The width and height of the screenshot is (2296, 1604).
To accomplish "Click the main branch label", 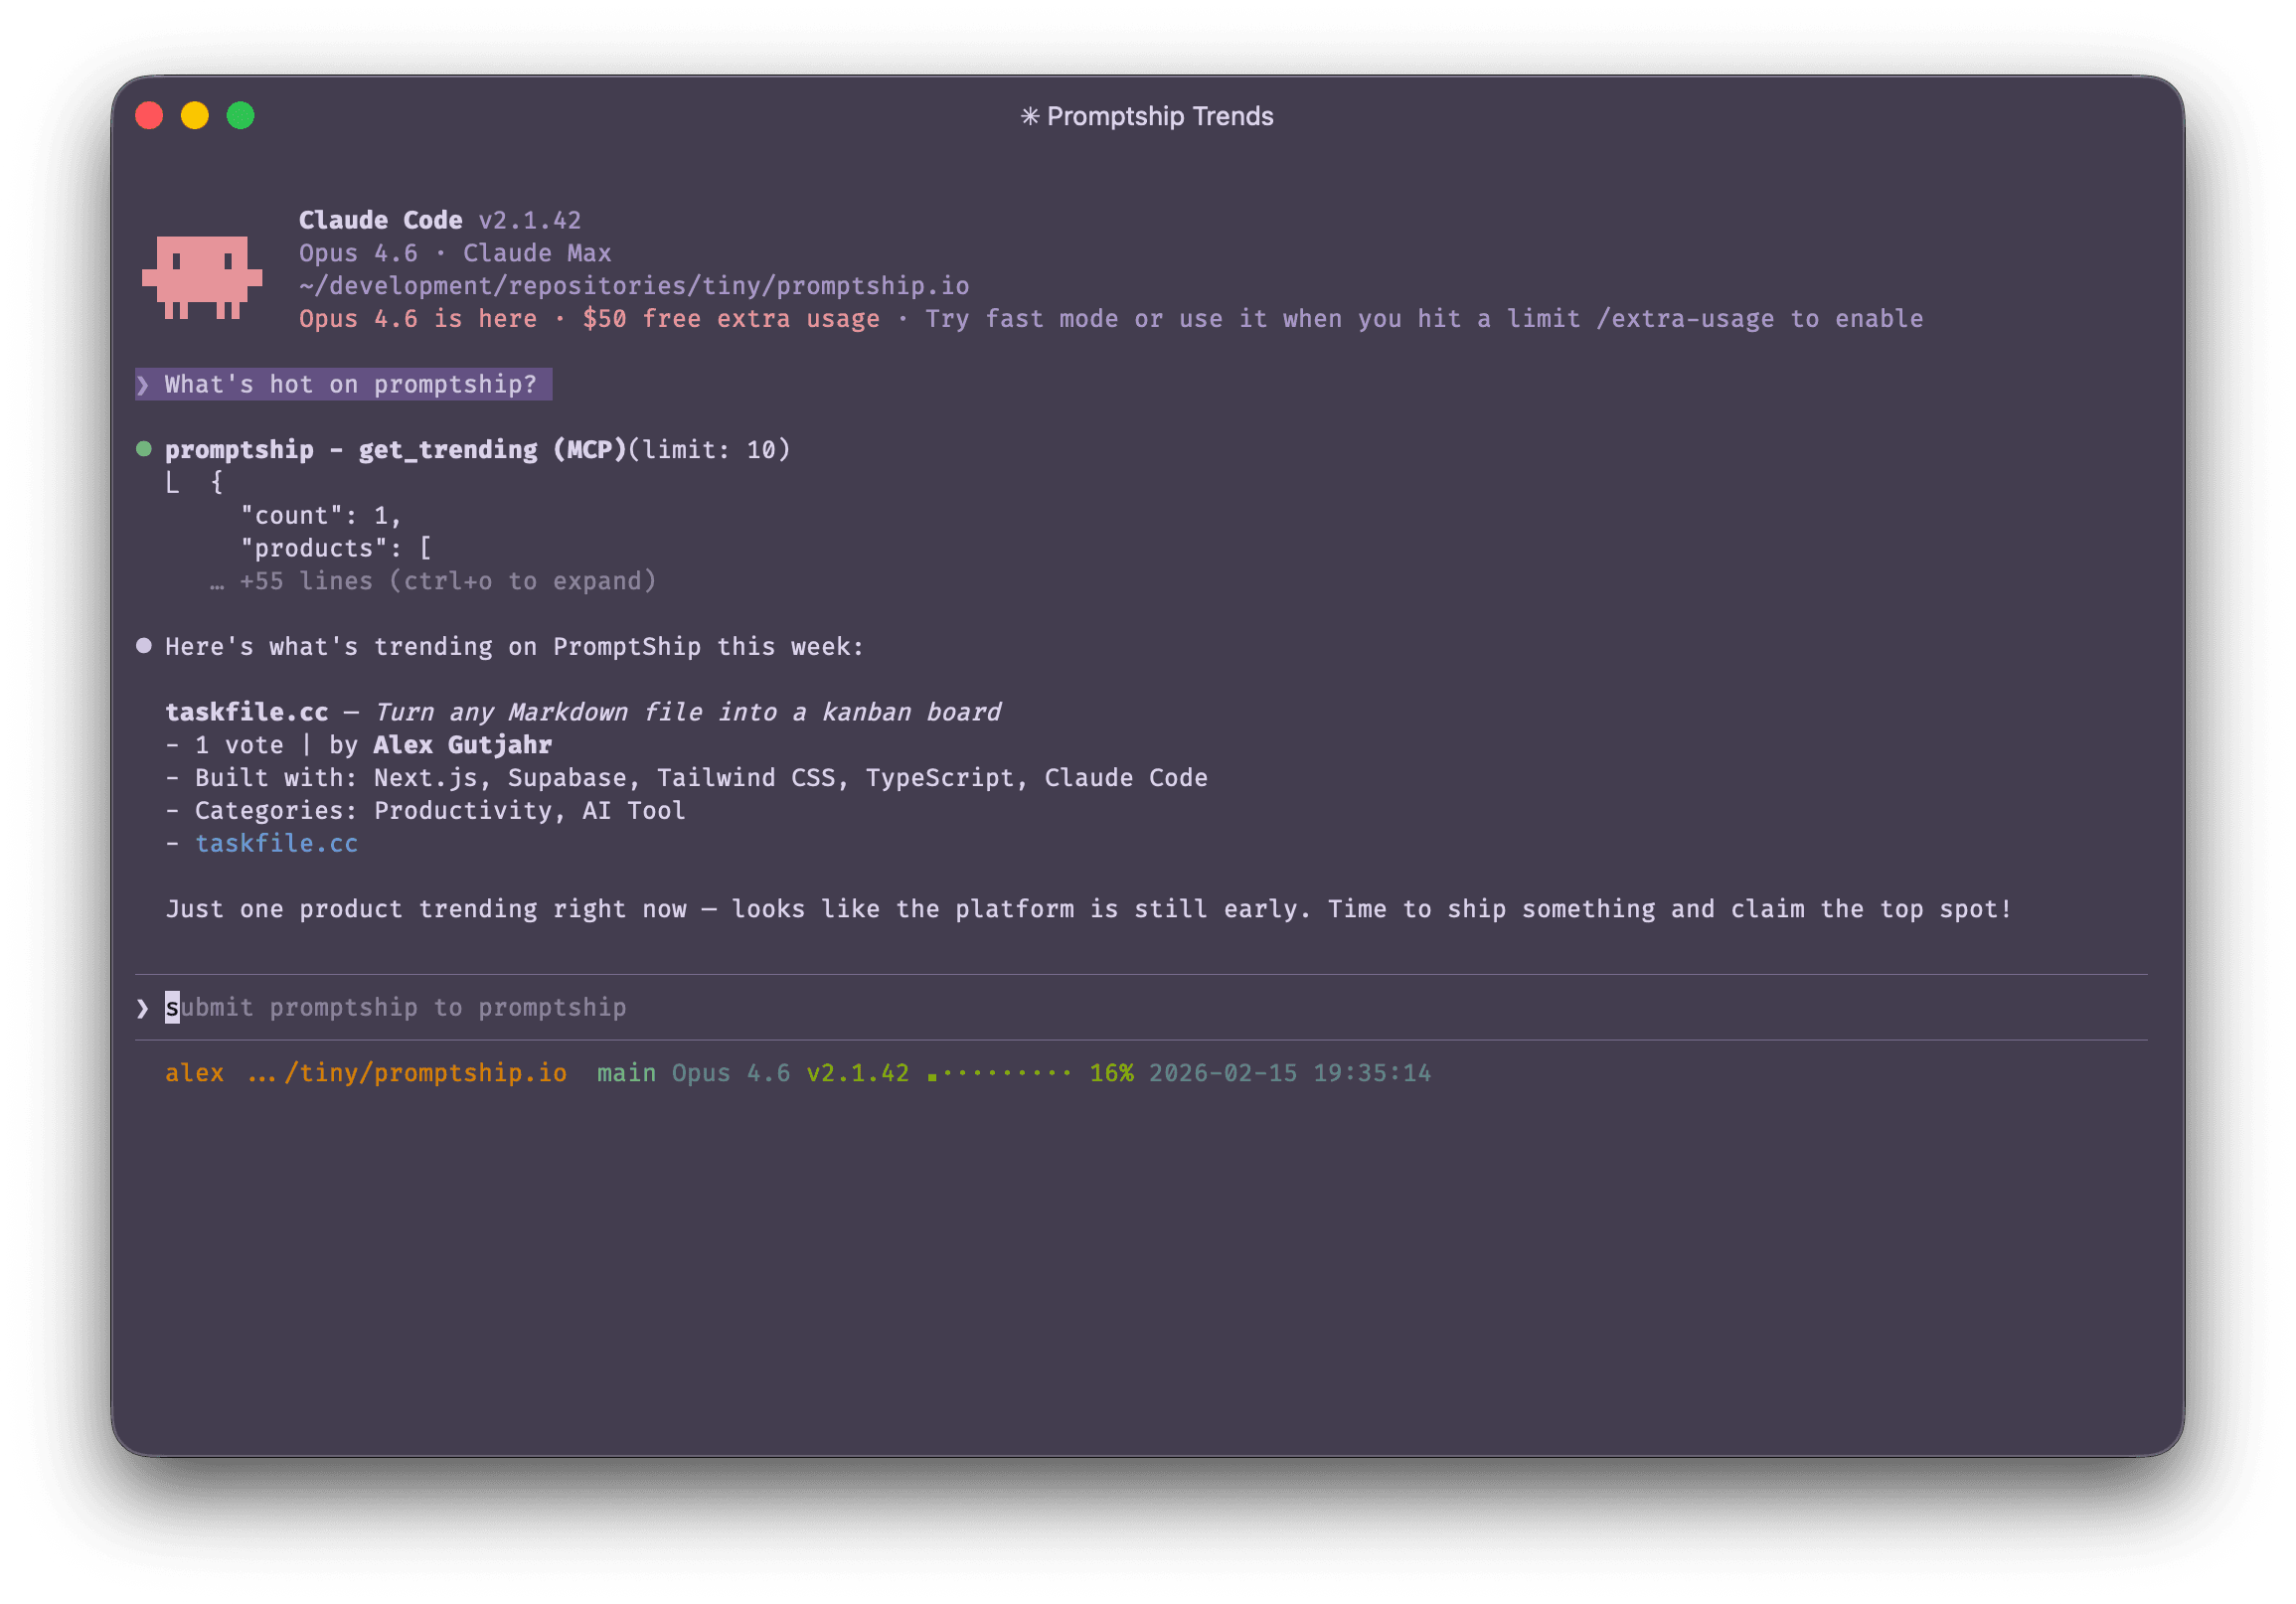I will pyautogui.click(x=626, y=1071).
